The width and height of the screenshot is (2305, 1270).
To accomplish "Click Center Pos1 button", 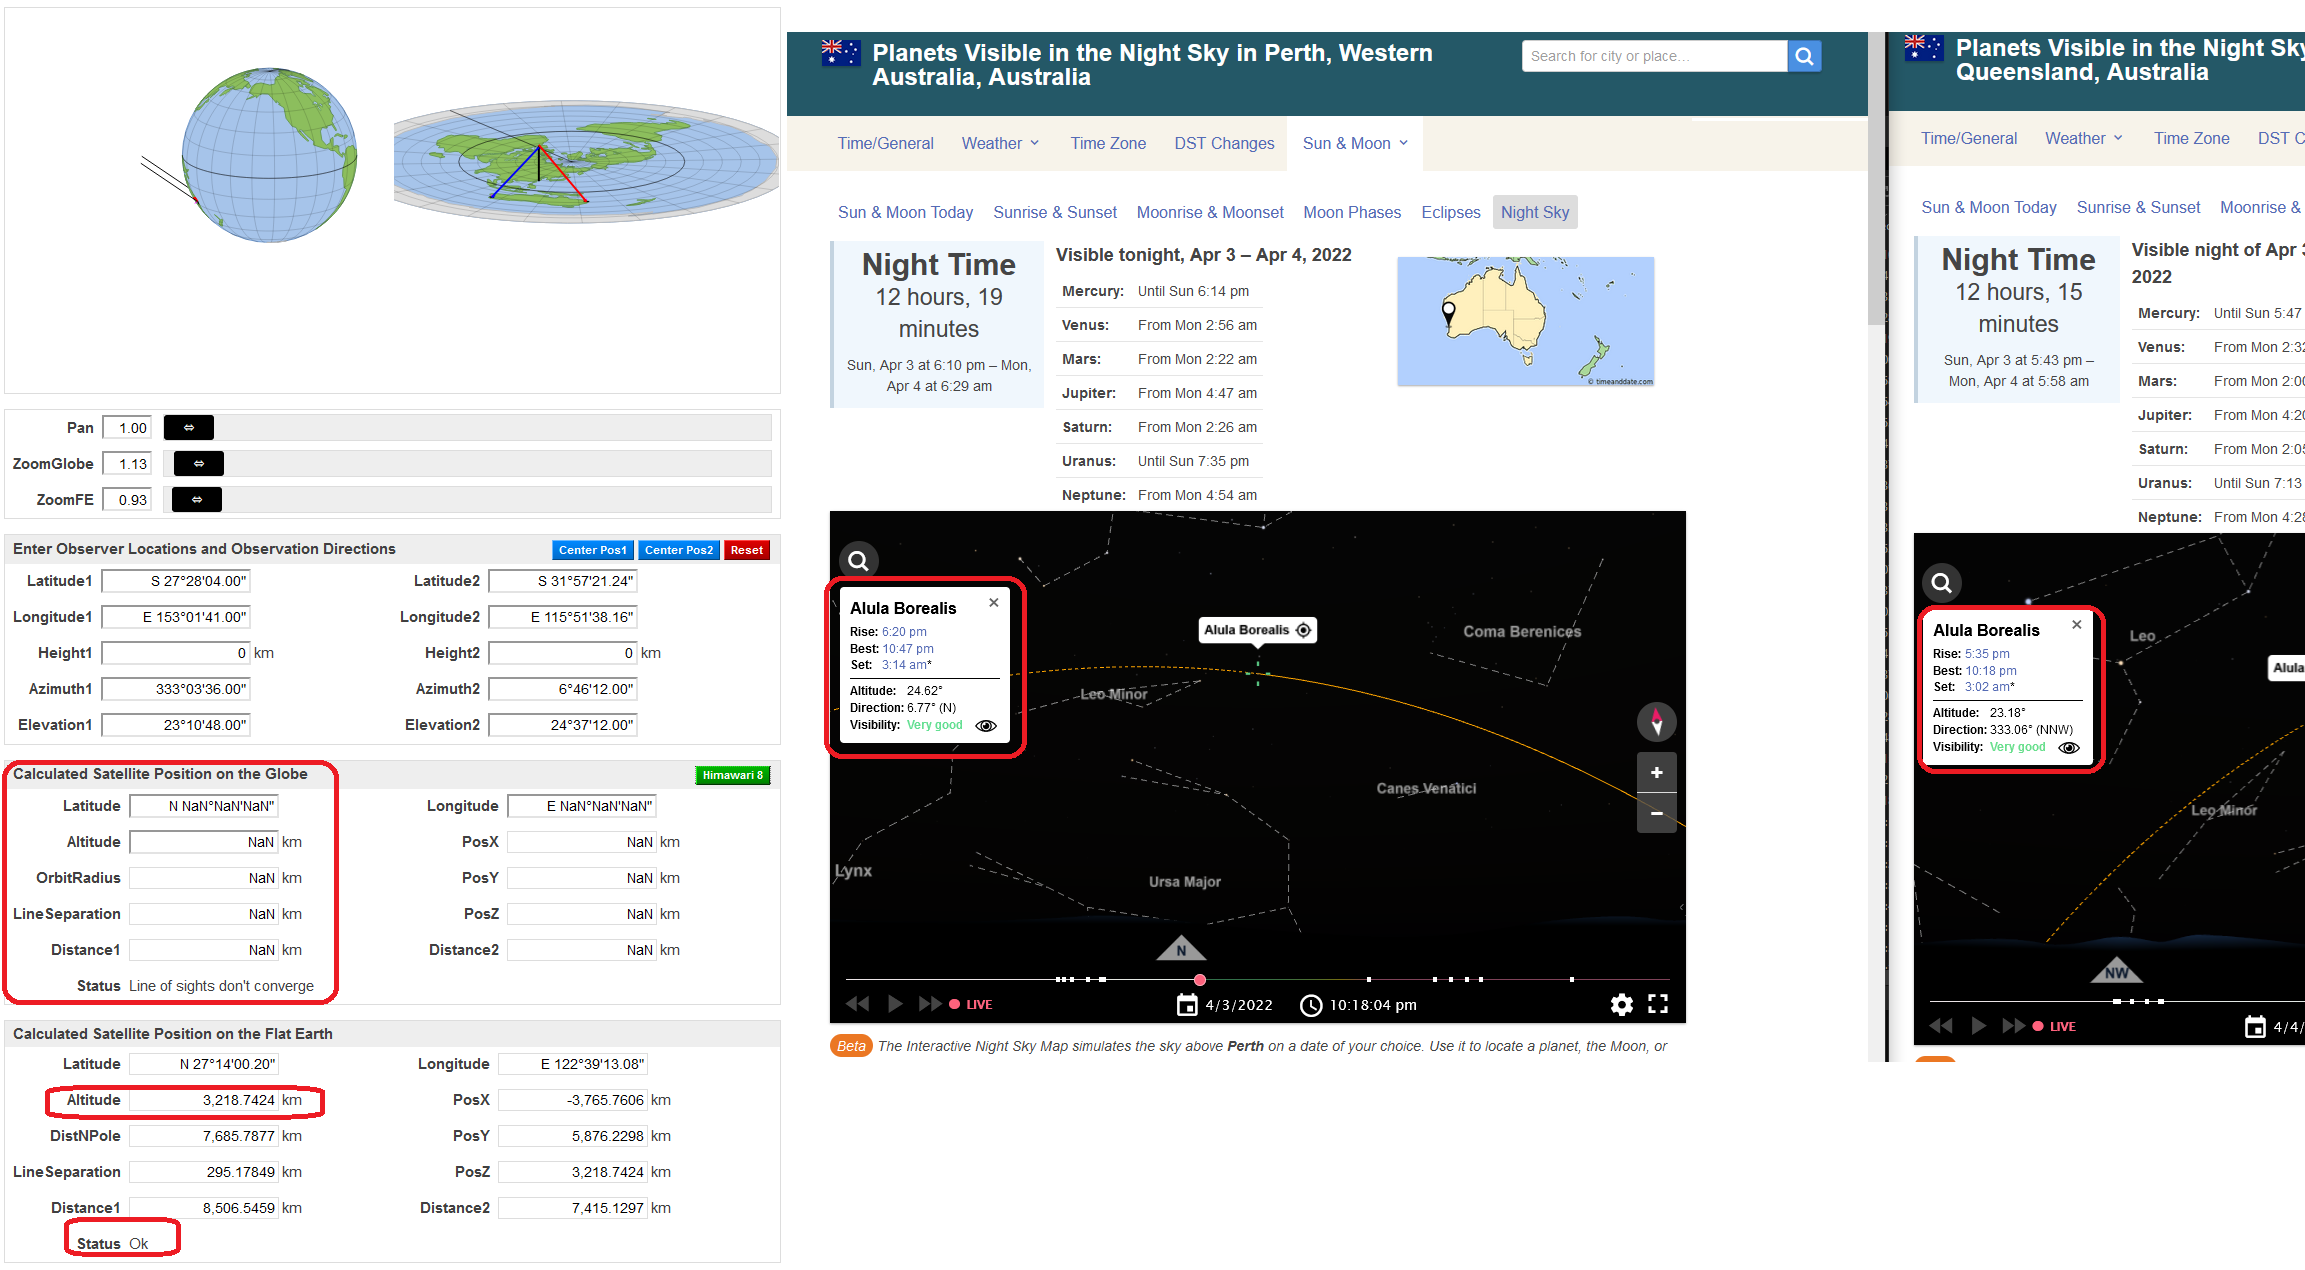I will [x=592, y=550].
